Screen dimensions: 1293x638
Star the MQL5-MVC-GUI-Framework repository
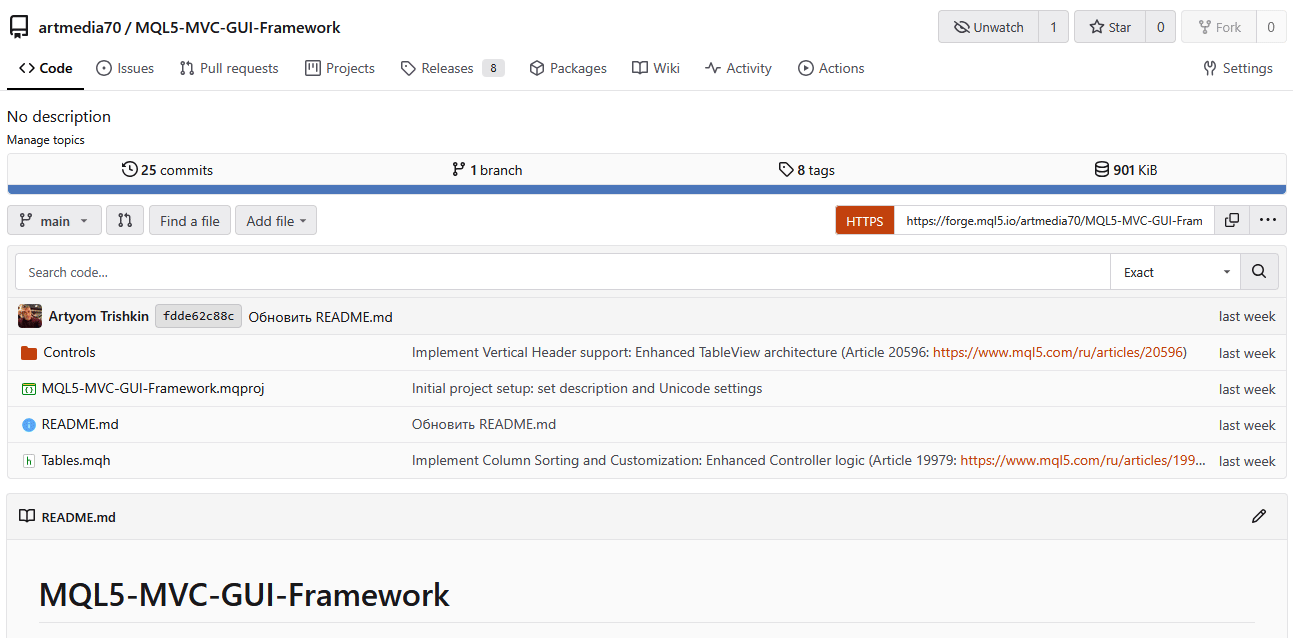(1109, 27)
